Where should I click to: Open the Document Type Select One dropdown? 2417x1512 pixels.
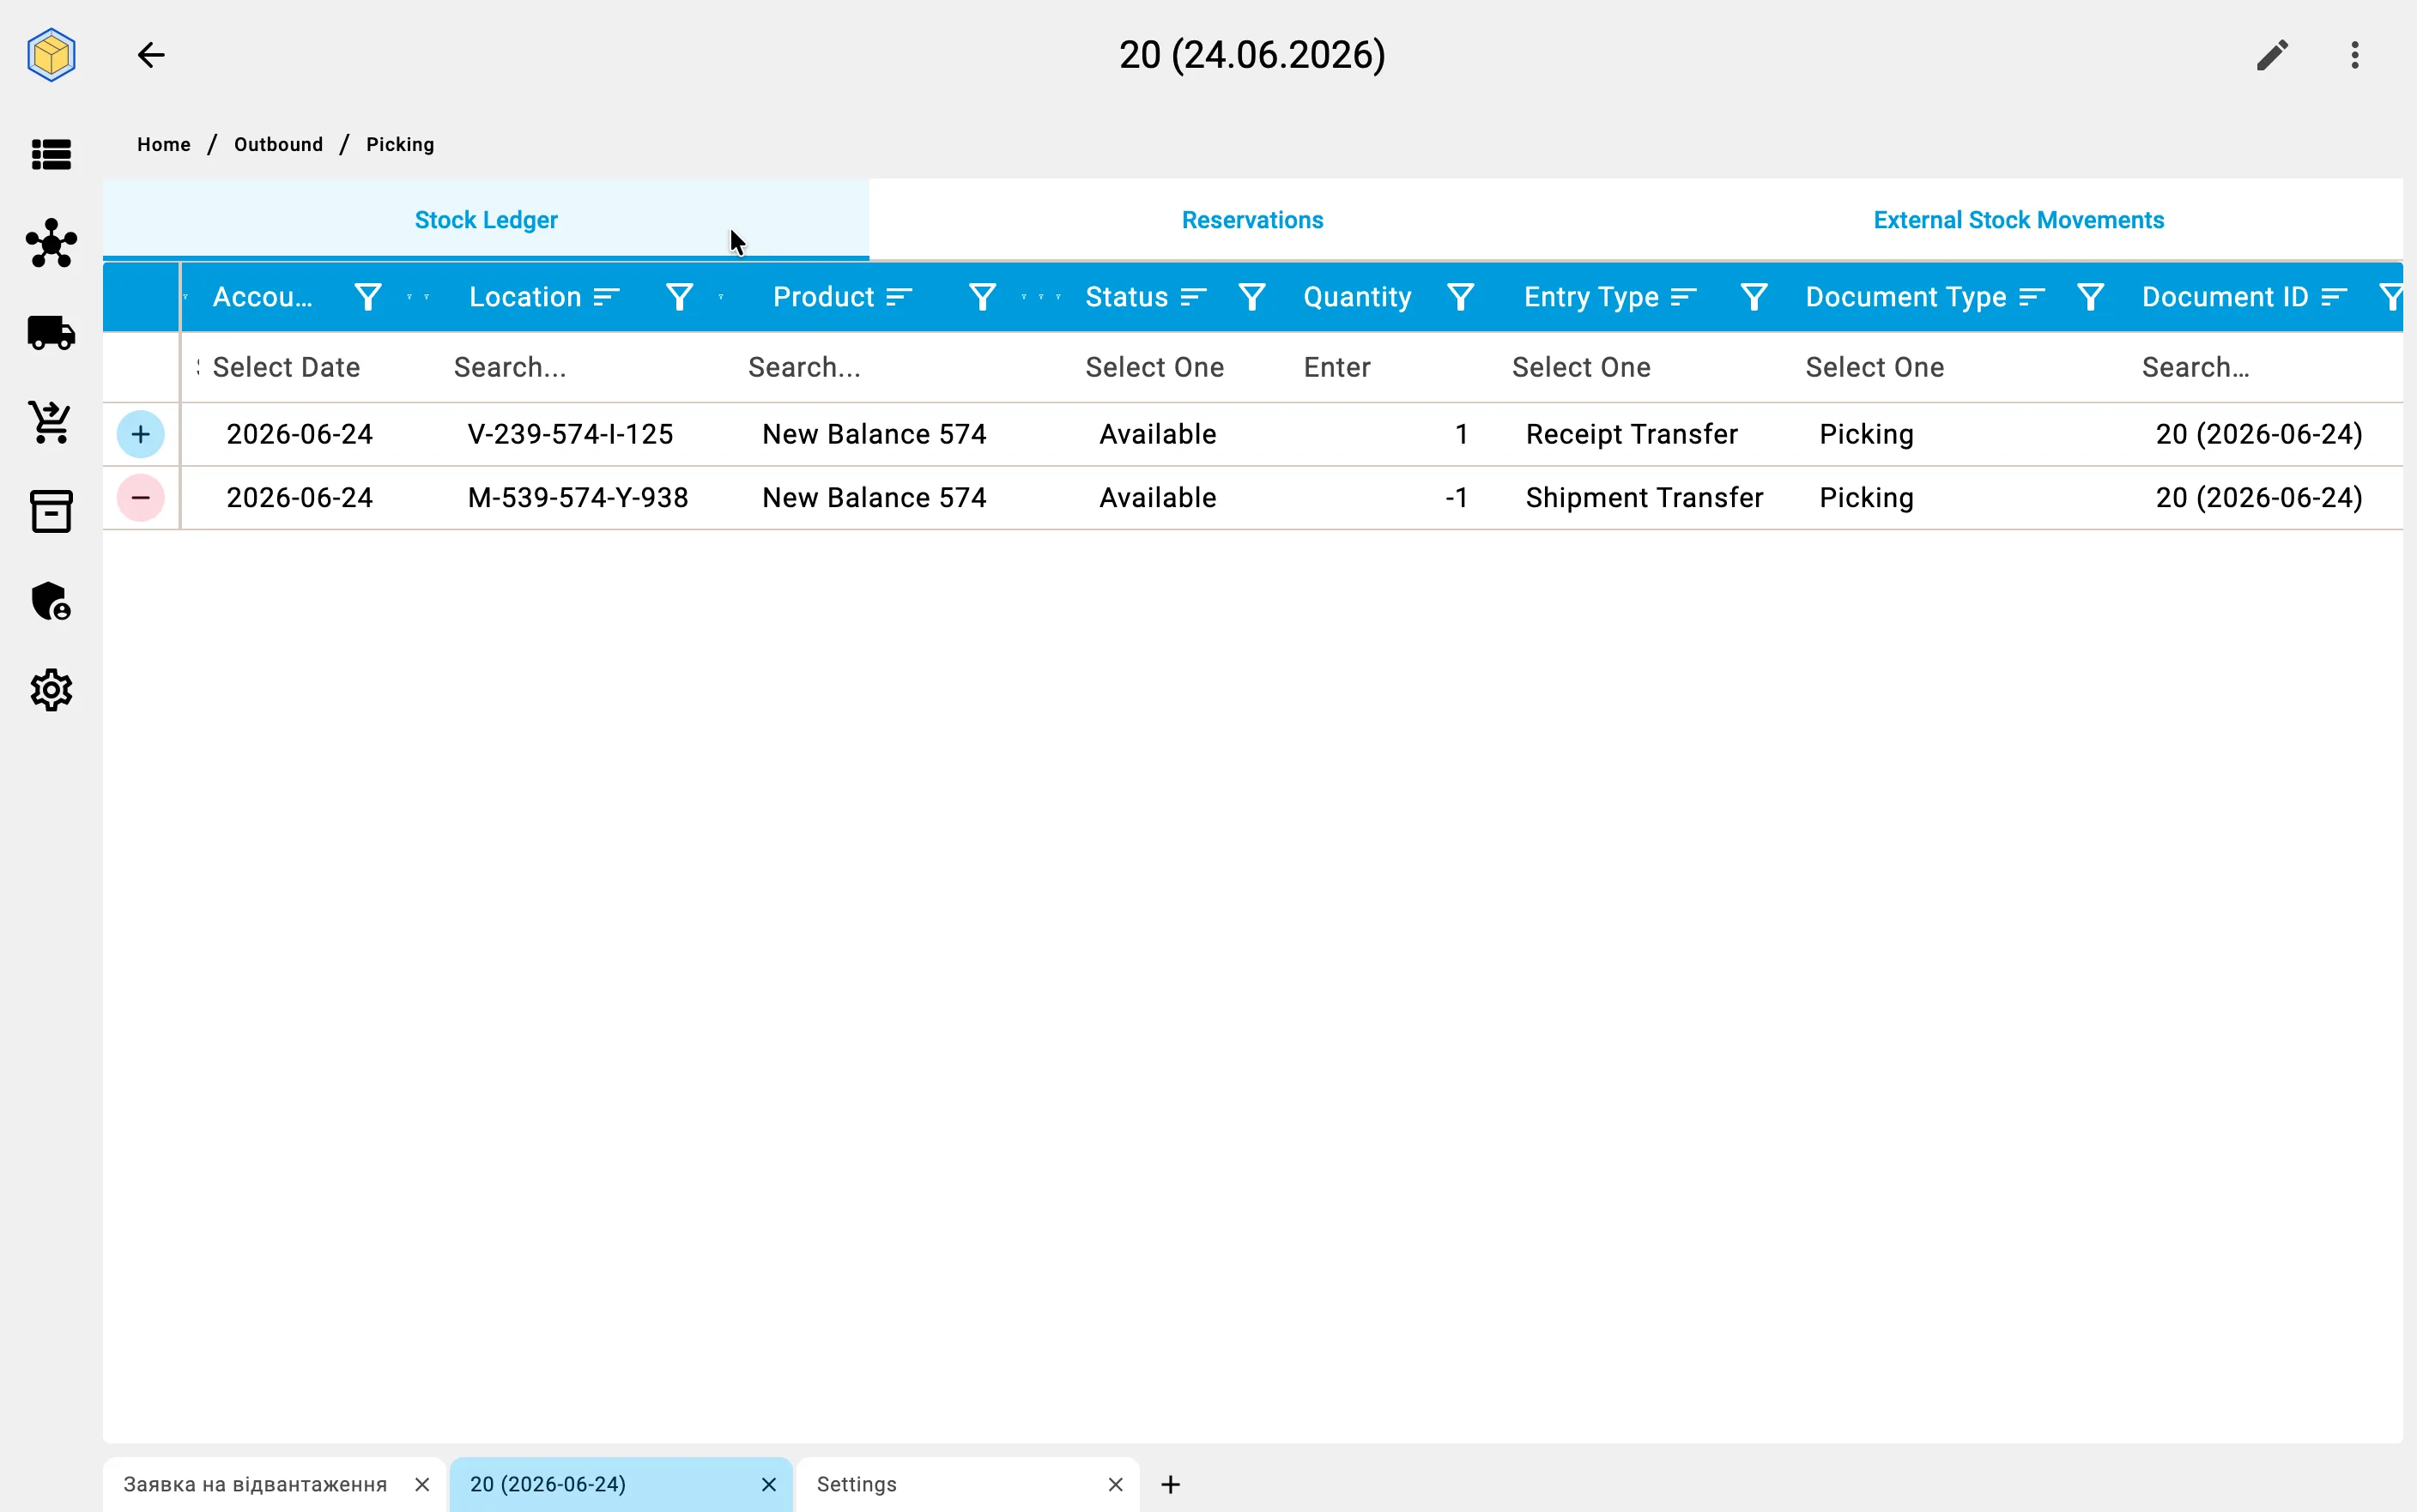(x=1875, y=367)
